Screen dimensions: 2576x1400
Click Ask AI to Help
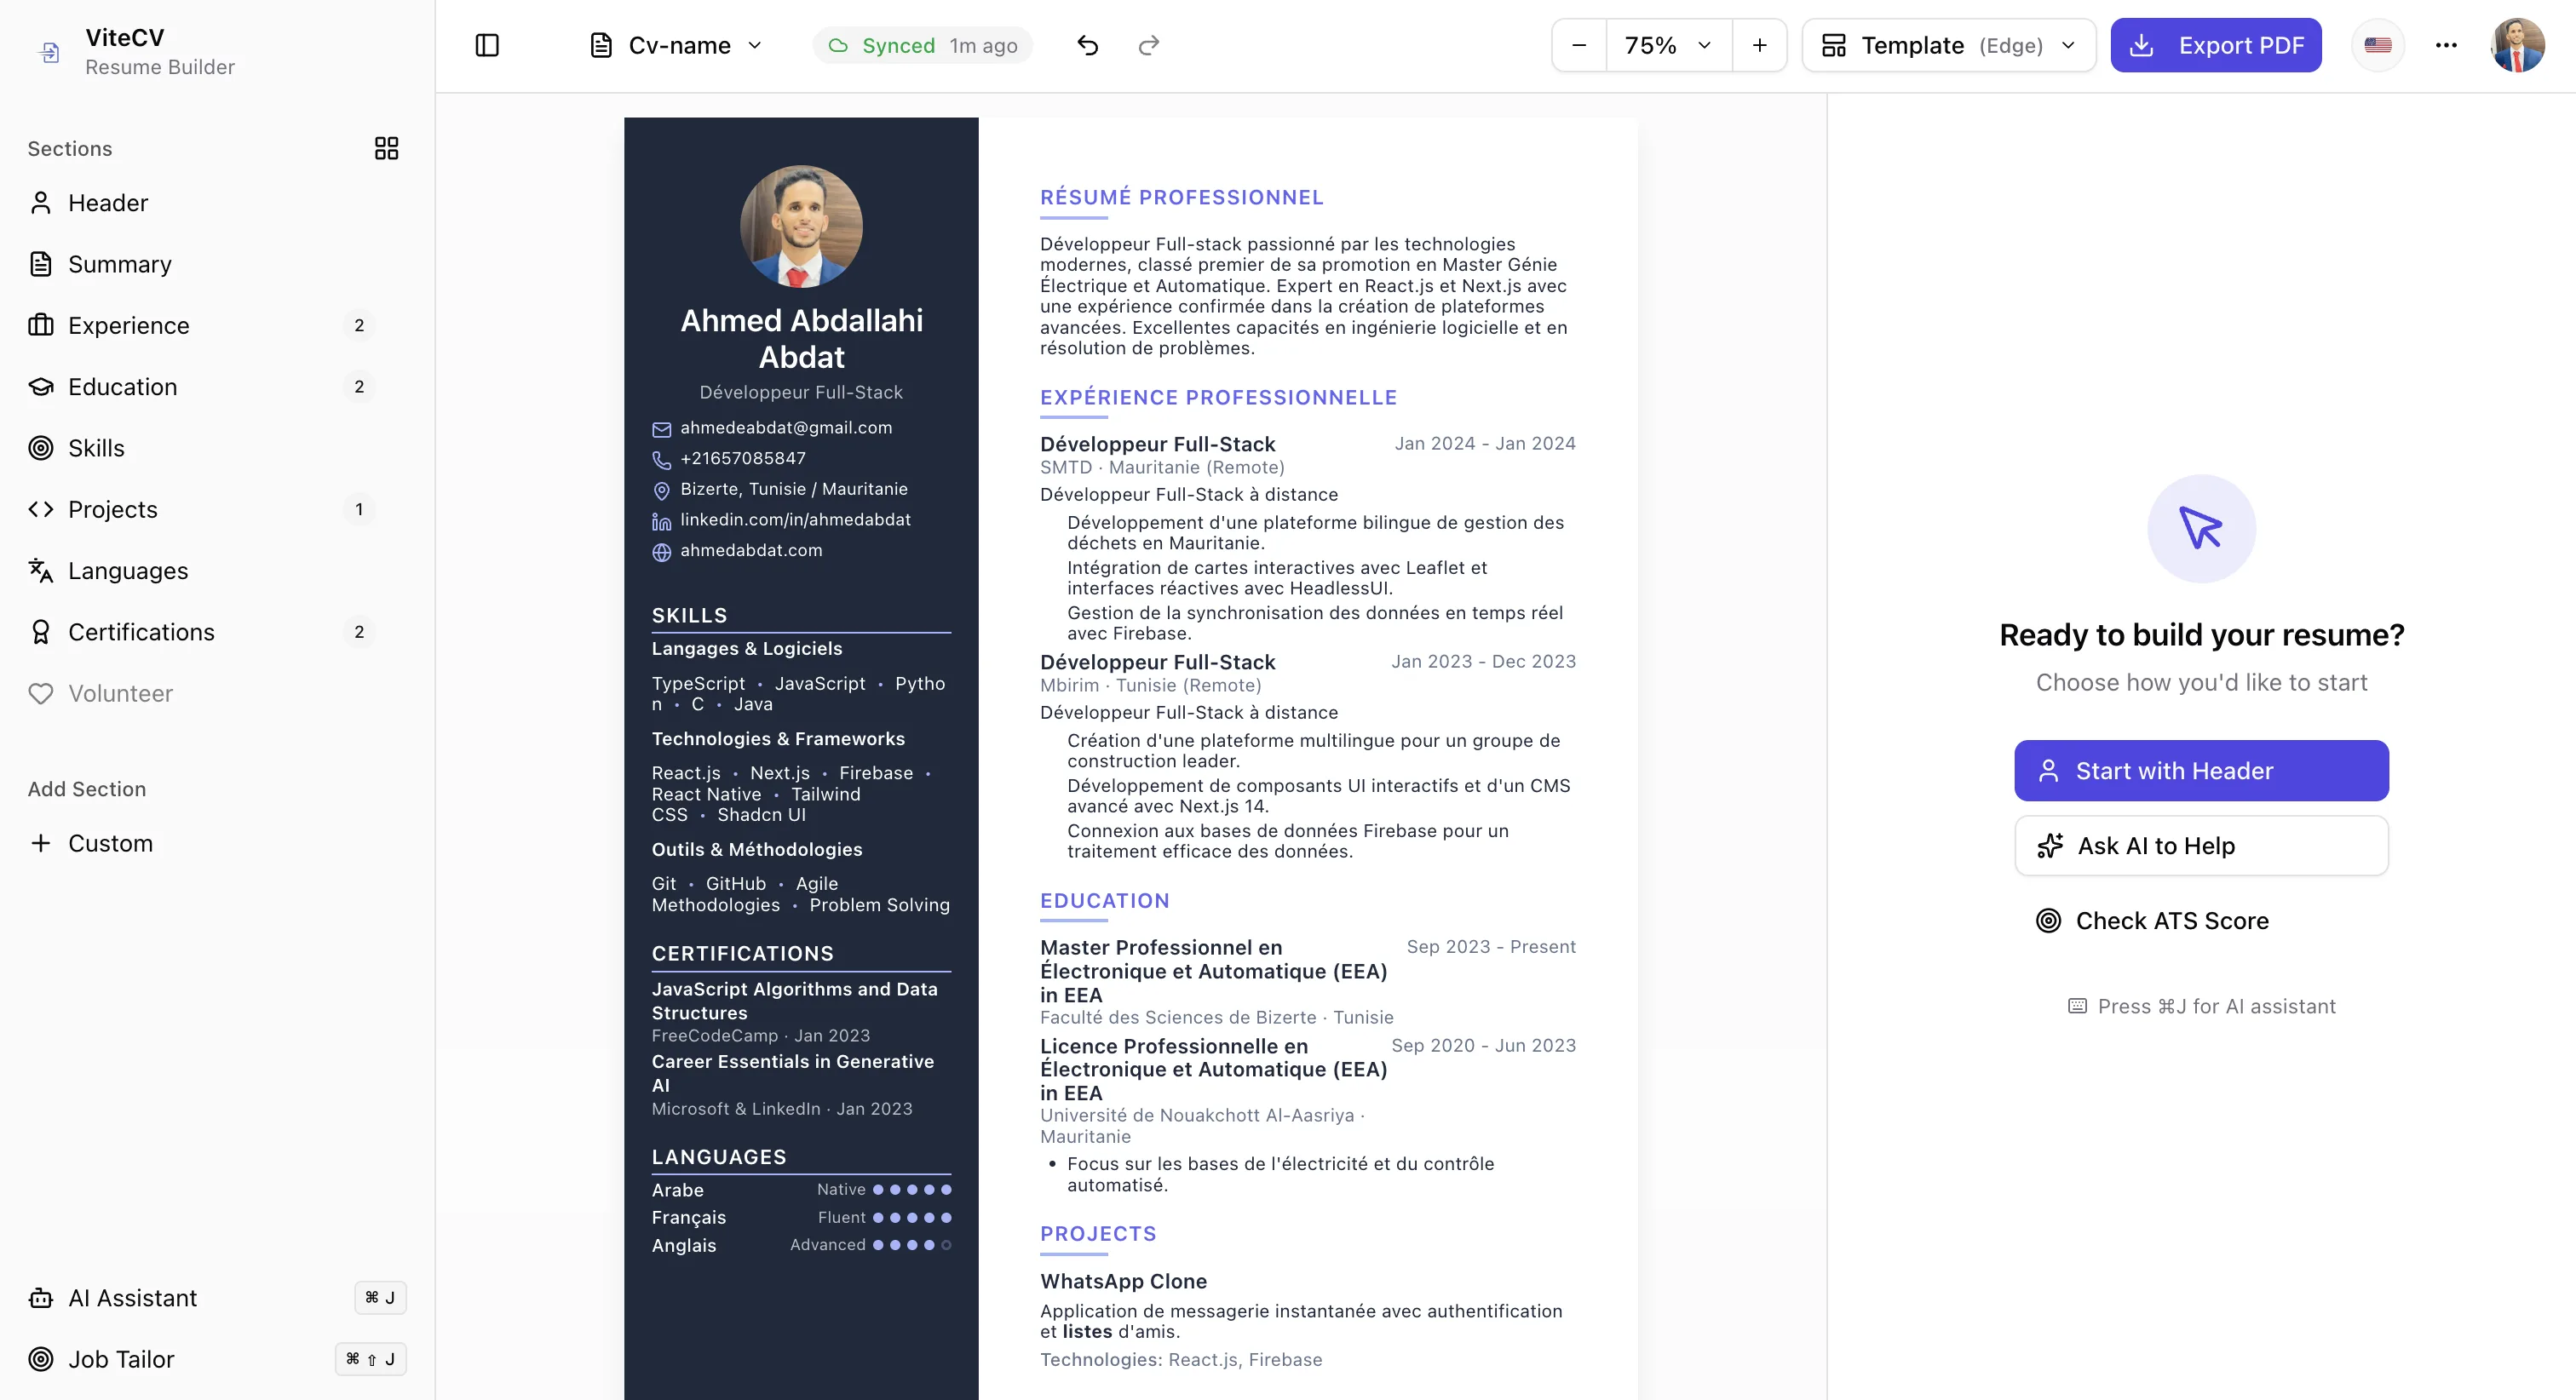click(x=2200, y=845)
